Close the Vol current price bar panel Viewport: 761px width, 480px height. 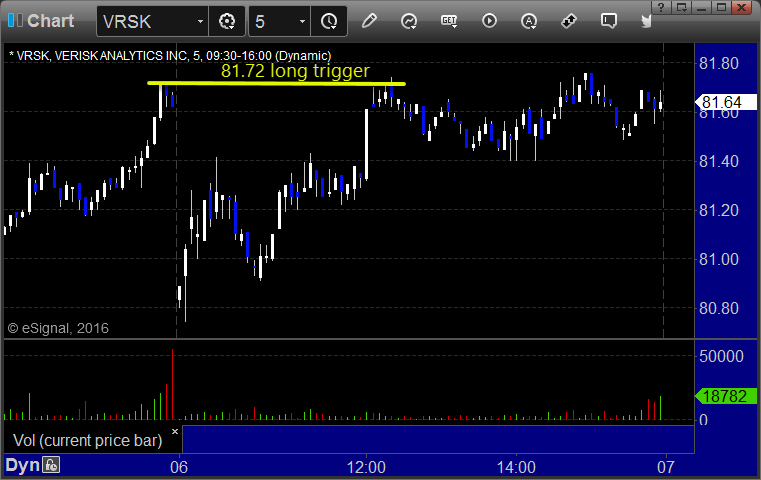click(x=175, y=431)
